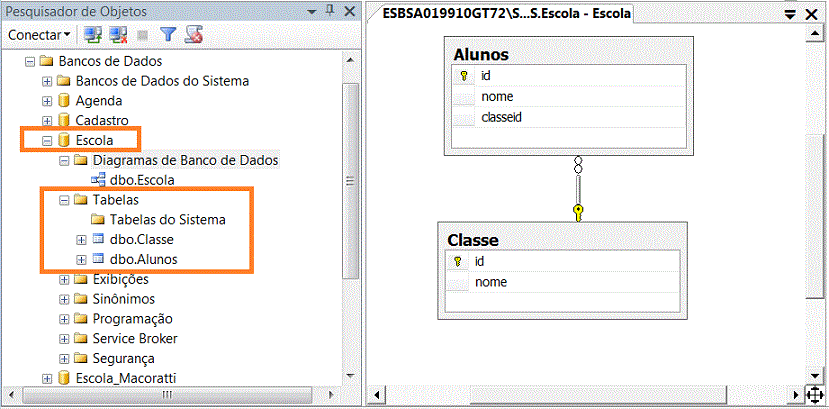Click the primary key icon of Alunos id
The width and height of the screenshot is (829, 409).
464,76
